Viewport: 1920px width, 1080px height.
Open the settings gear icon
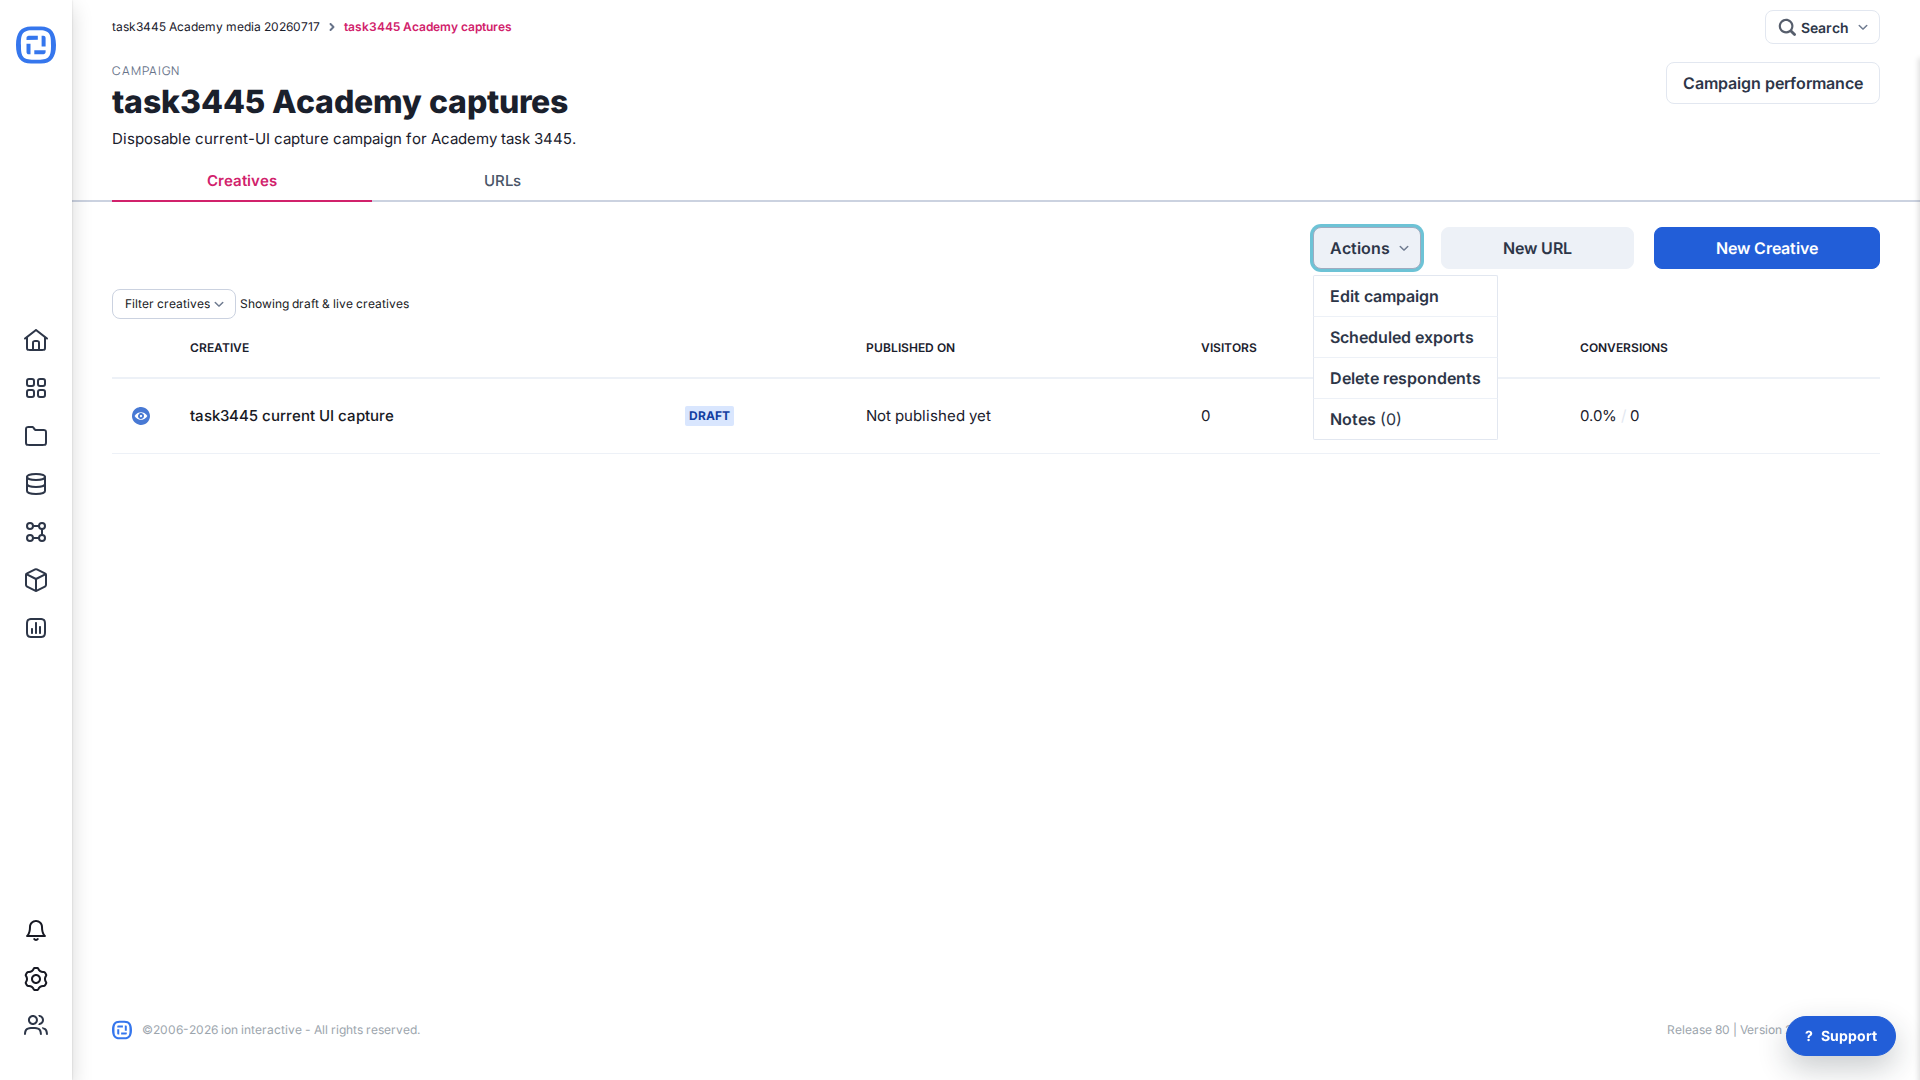(36, 979)
